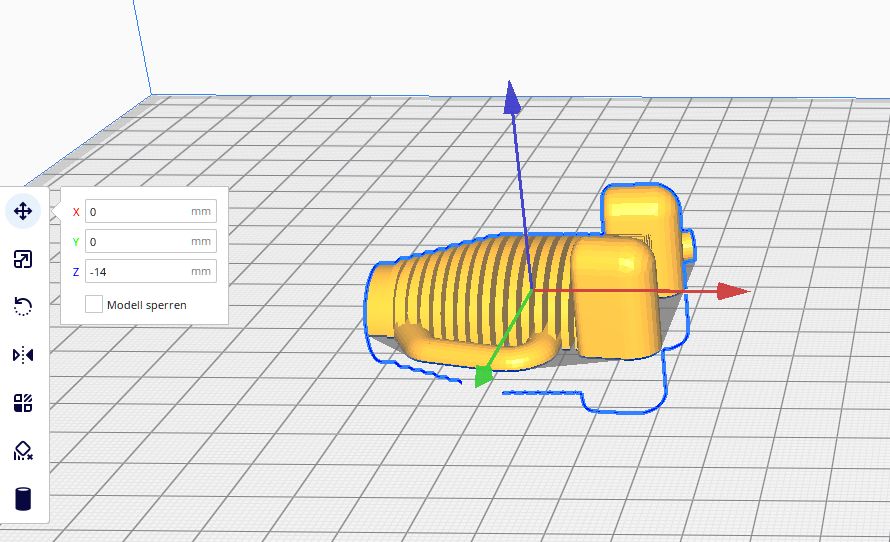Click the Modell sperren label text
The image size is (890, 542).
click(146, 305)
